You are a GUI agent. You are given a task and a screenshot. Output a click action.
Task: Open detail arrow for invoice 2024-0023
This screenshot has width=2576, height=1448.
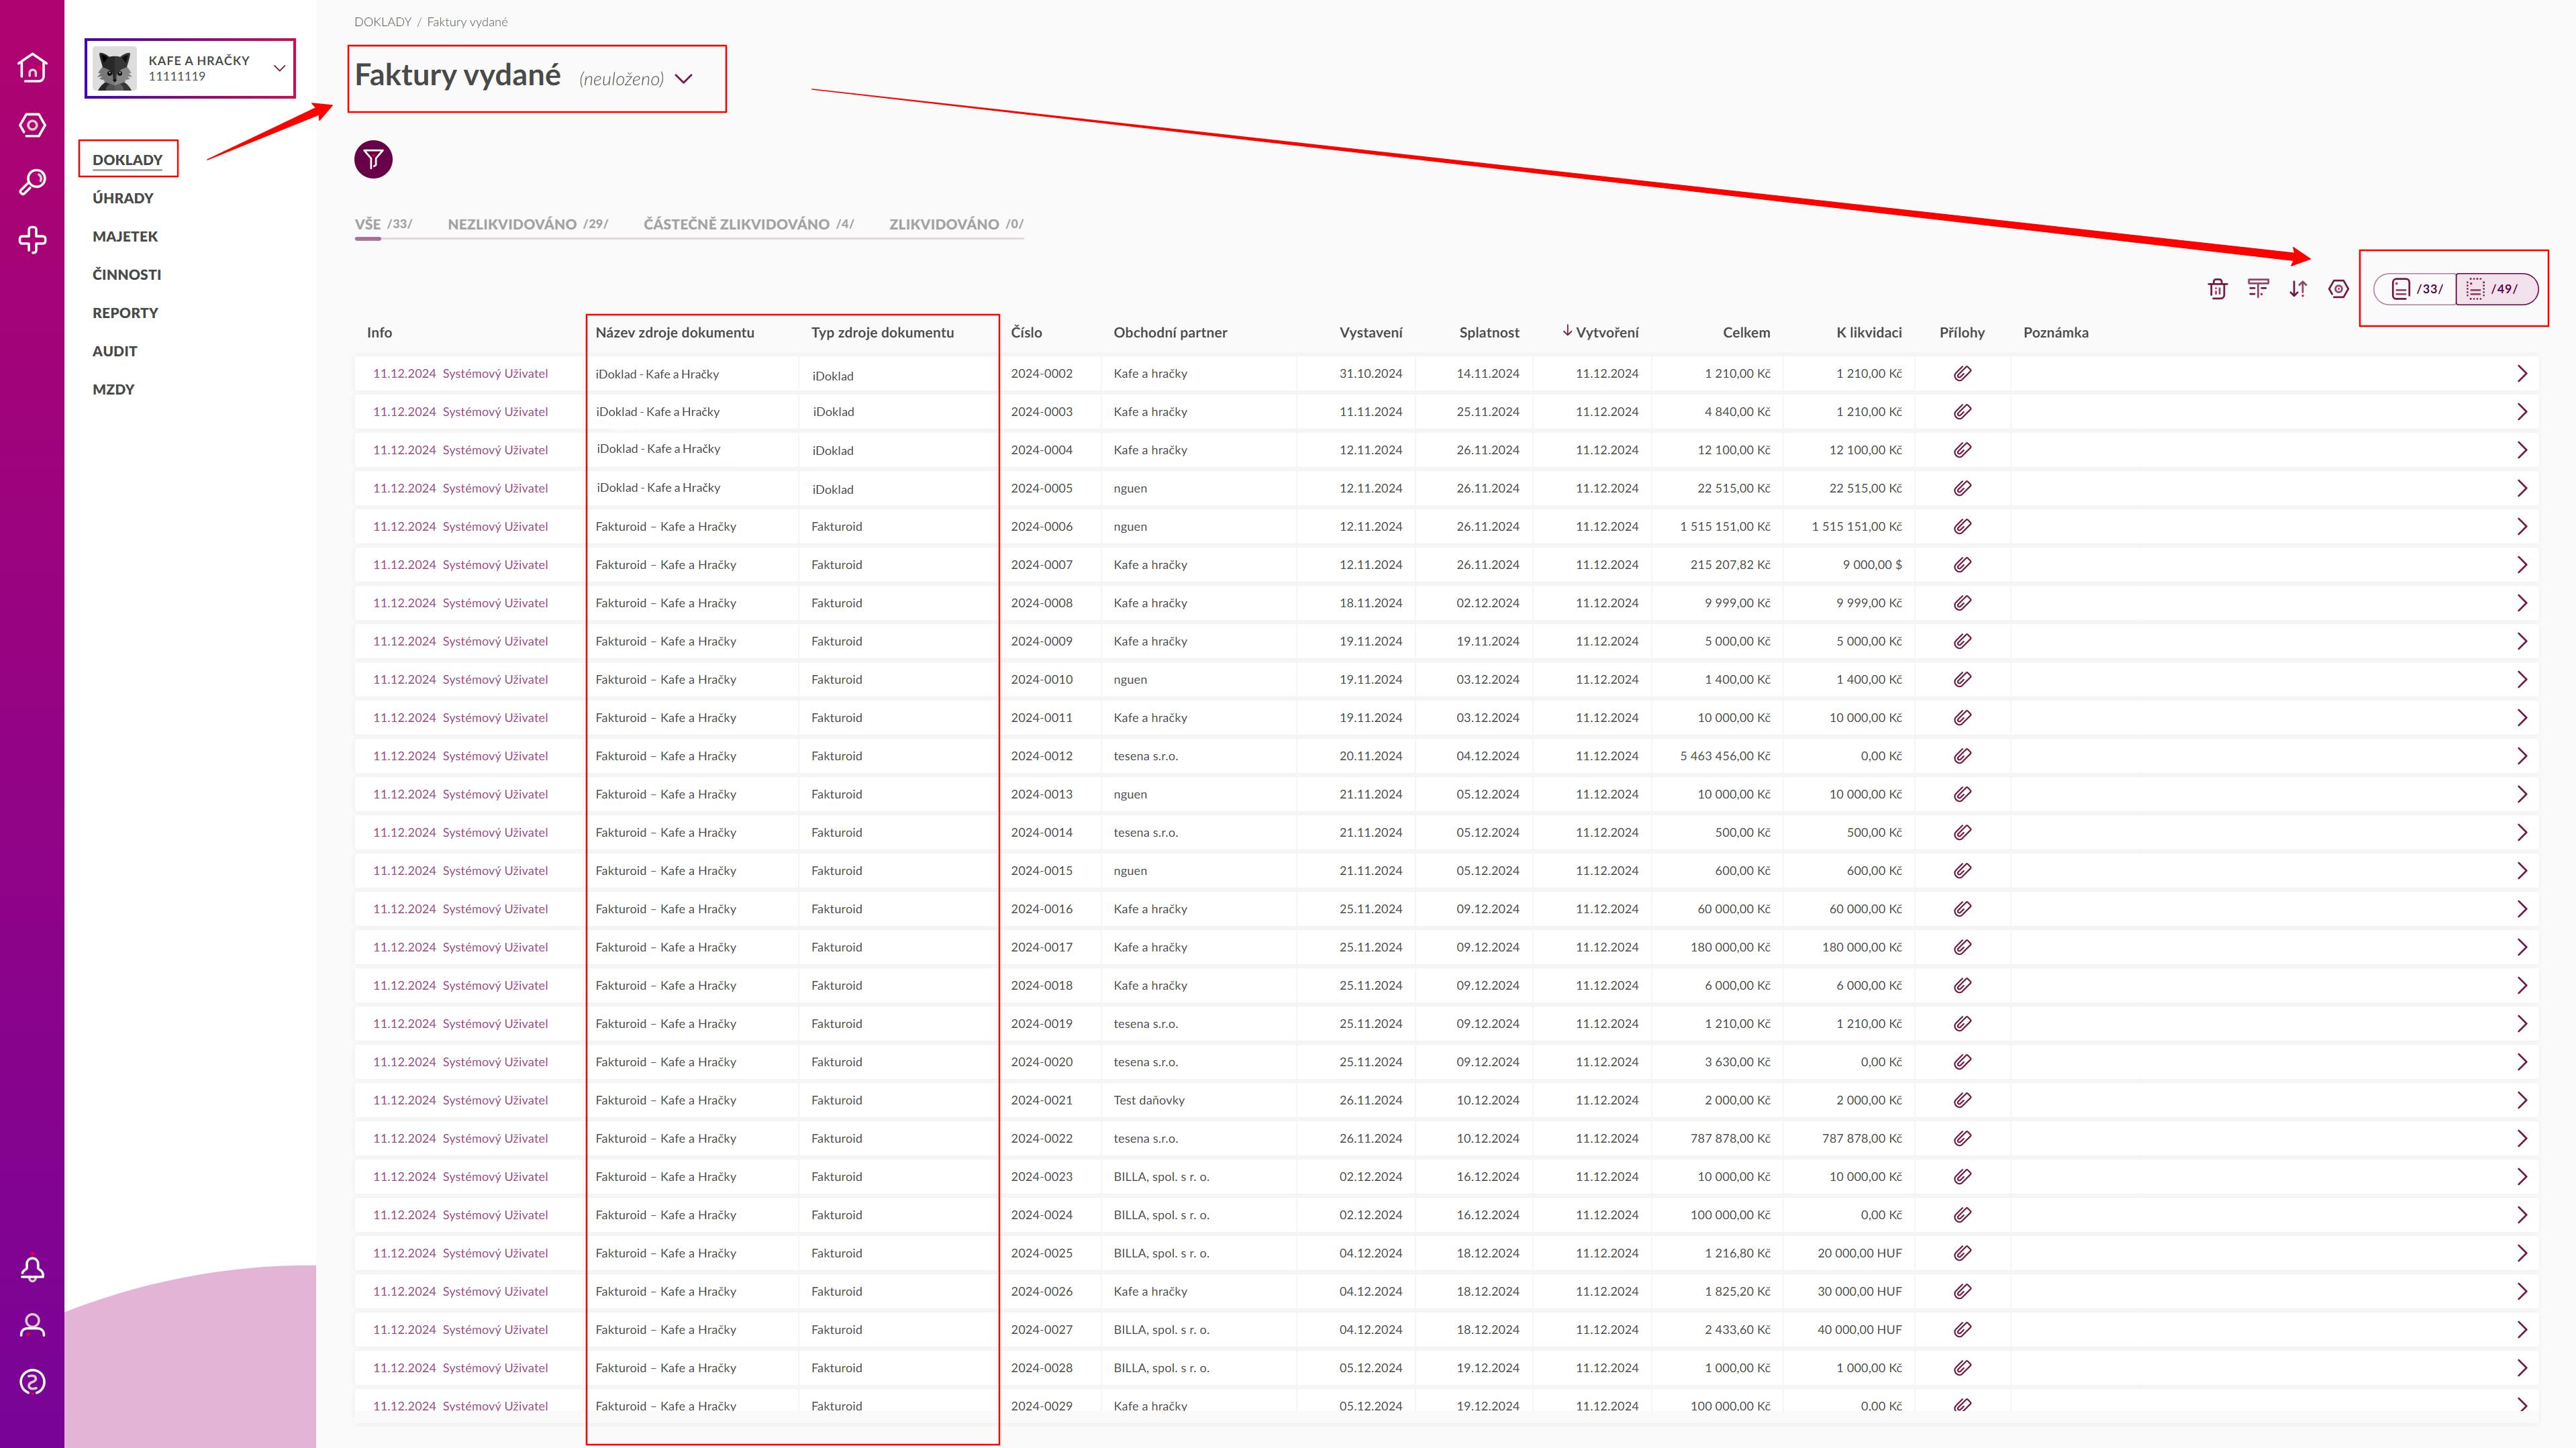[x=2522, y=1177]
